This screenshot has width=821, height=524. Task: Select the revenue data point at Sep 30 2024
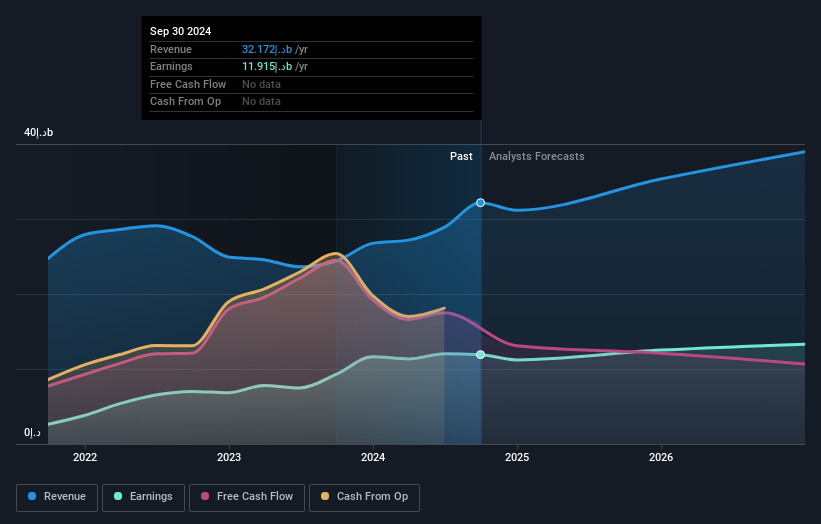[480, 203]
